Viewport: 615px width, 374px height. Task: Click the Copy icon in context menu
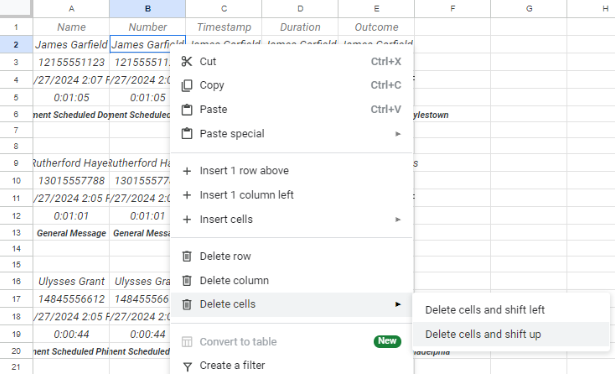click(187, 85)
